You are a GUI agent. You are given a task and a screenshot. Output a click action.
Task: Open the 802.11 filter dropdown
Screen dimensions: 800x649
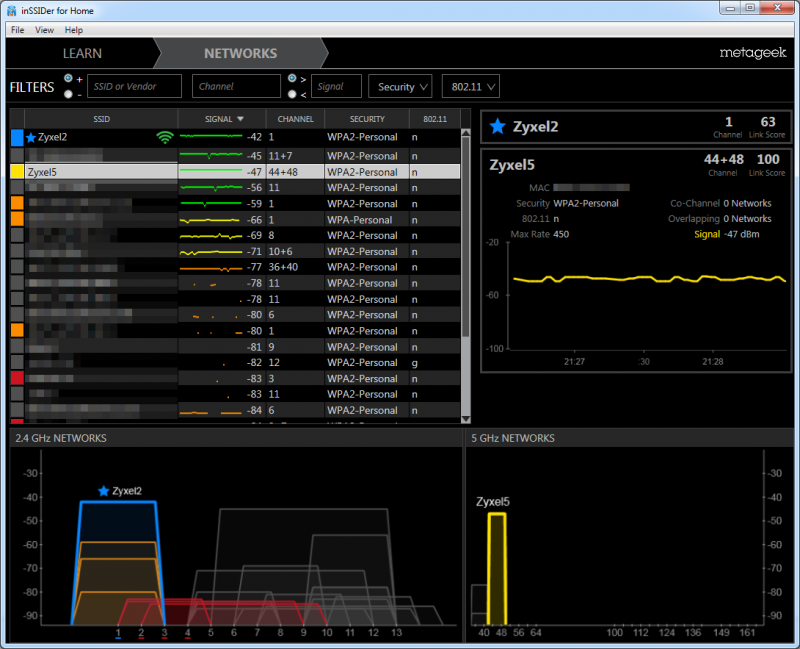coord(470,86)
